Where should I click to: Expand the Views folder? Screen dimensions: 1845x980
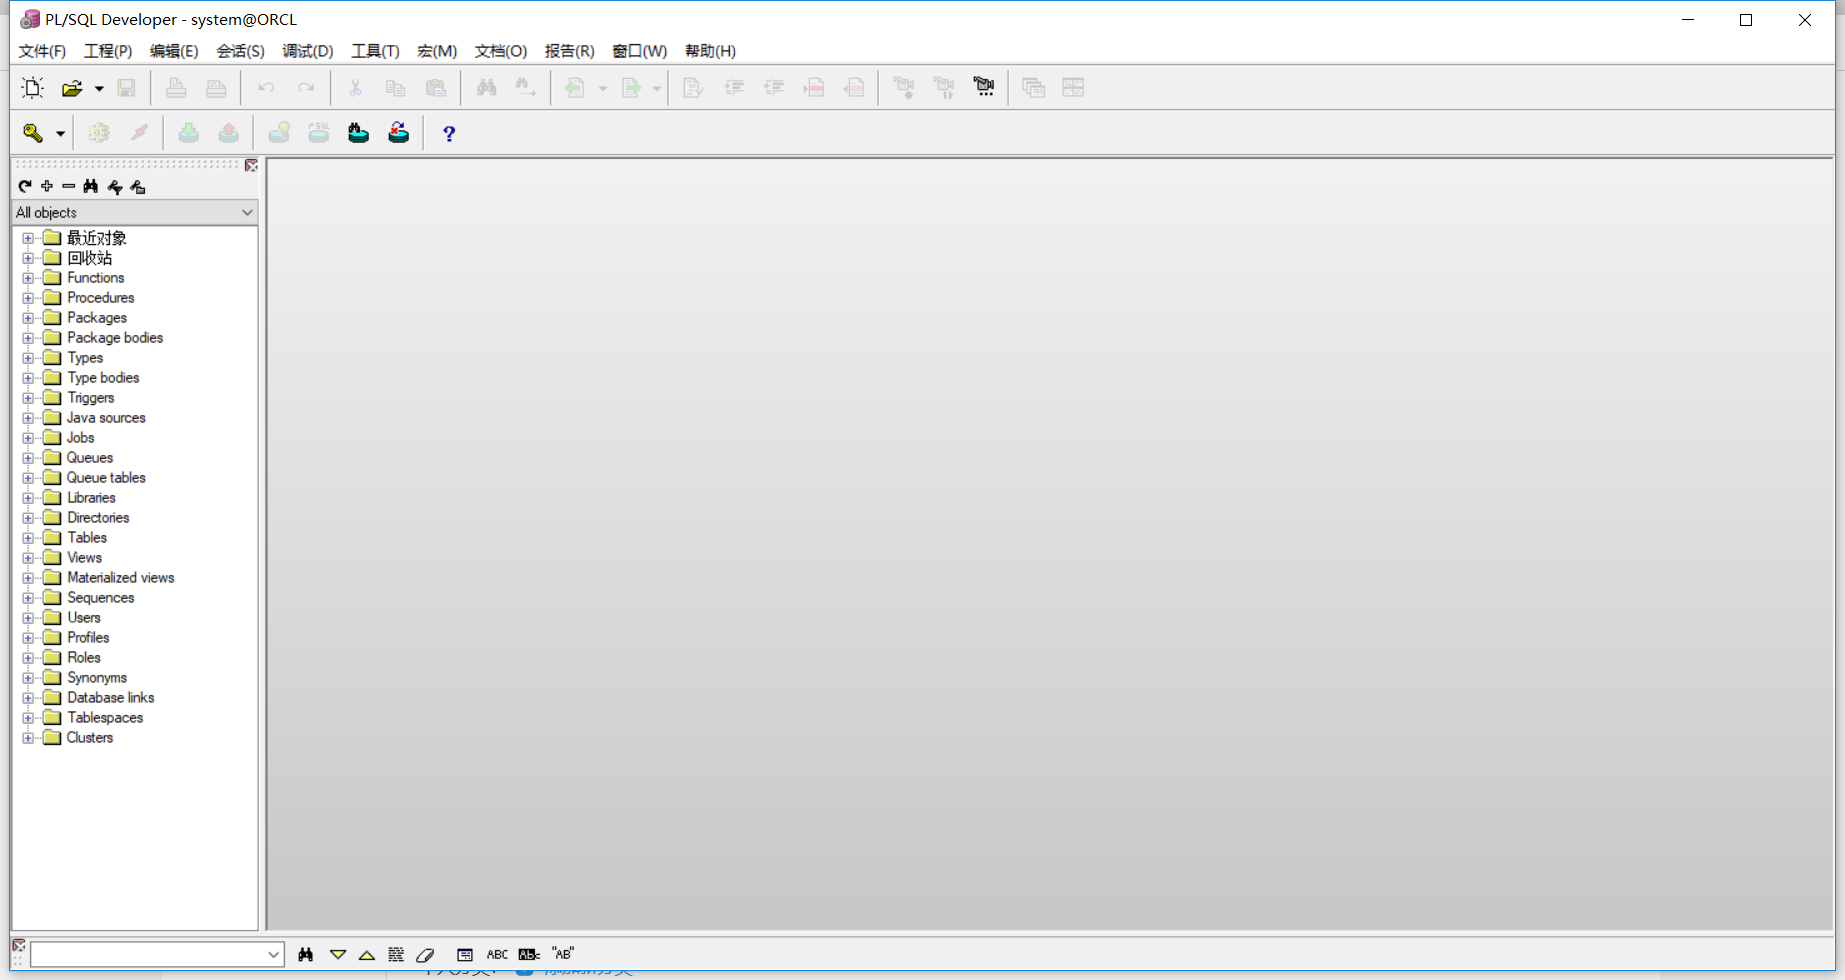[x=28, y=558]
